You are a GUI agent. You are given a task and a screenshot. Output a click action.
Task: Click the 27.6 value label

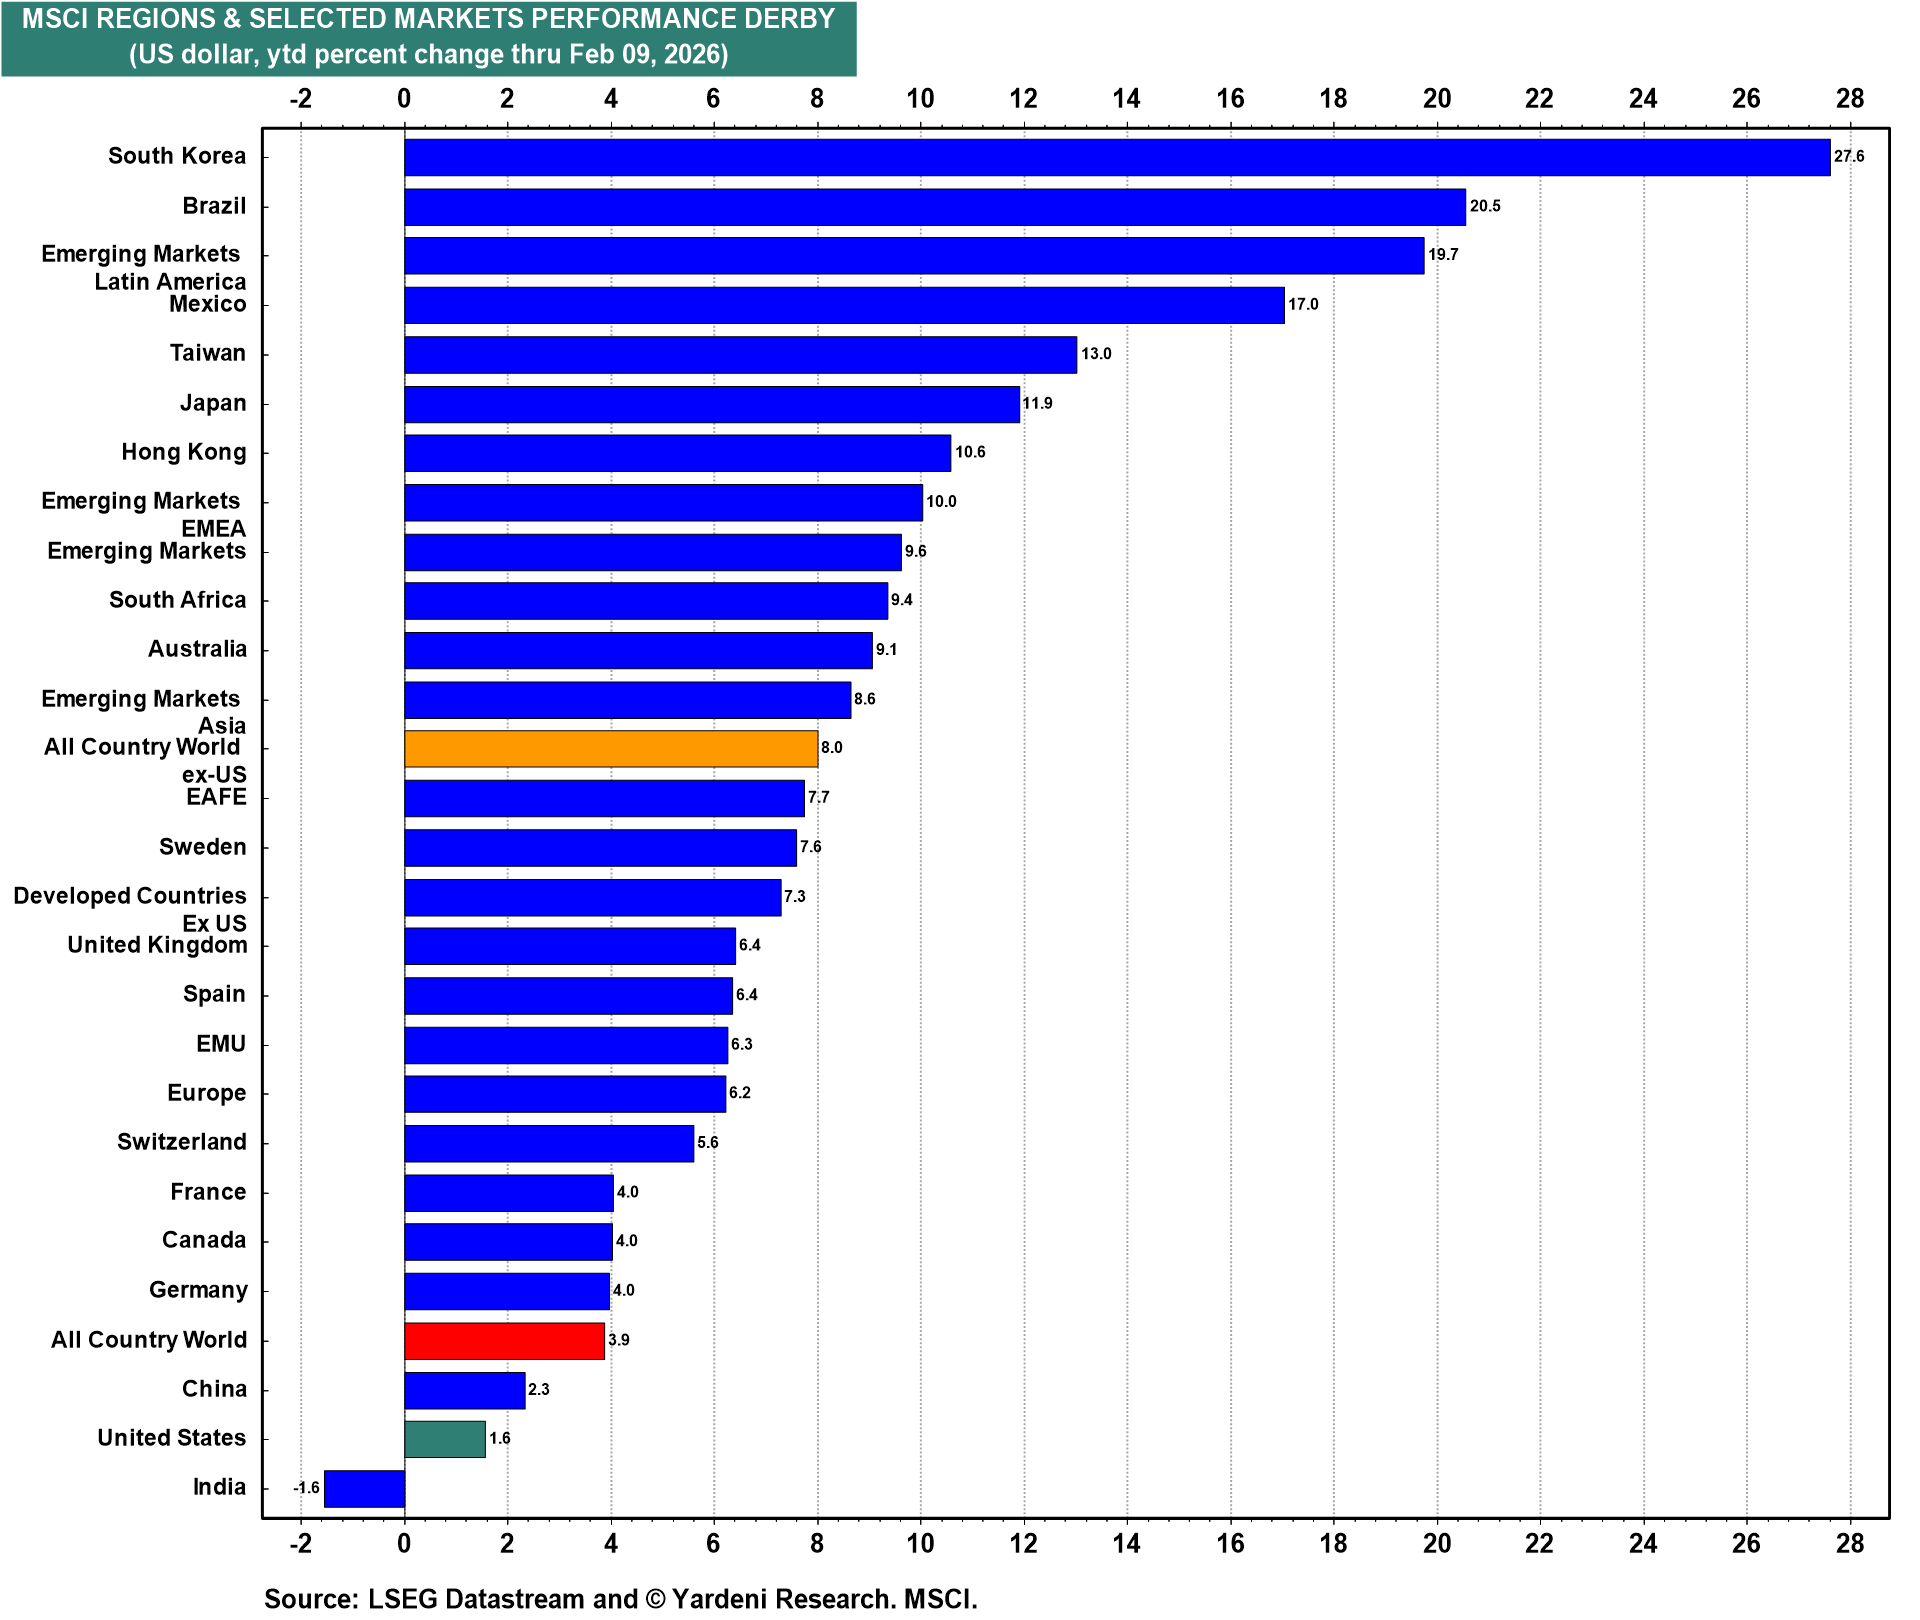tap(1849, 156)
